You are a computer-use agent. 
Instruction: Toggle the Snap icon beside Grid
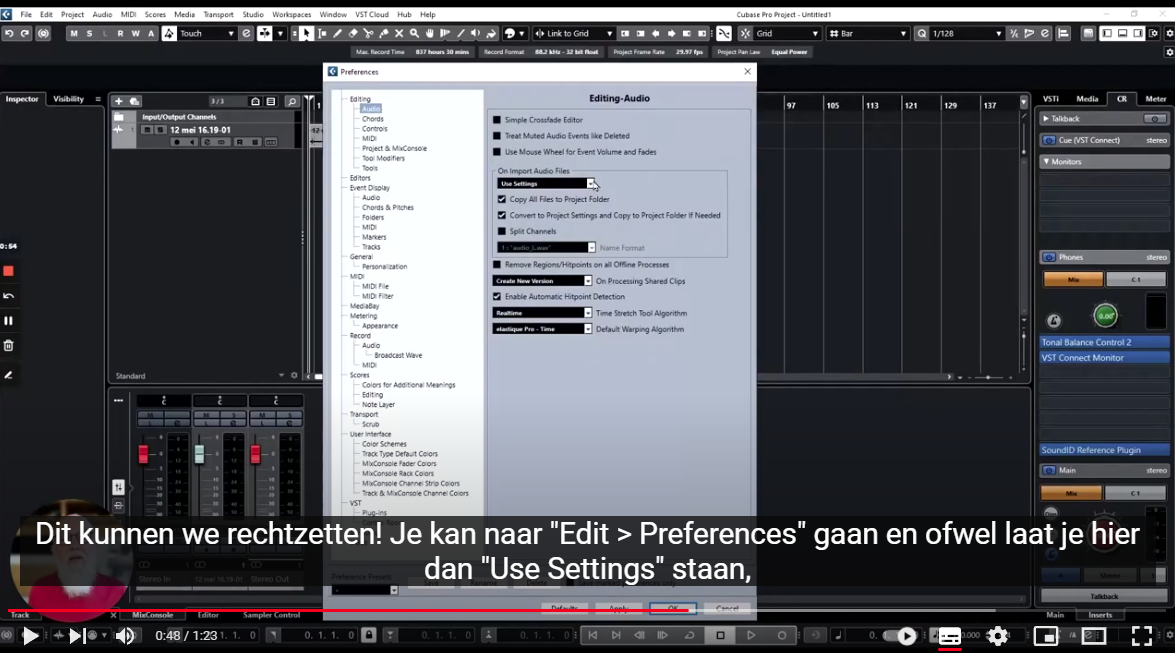(745, 33)
